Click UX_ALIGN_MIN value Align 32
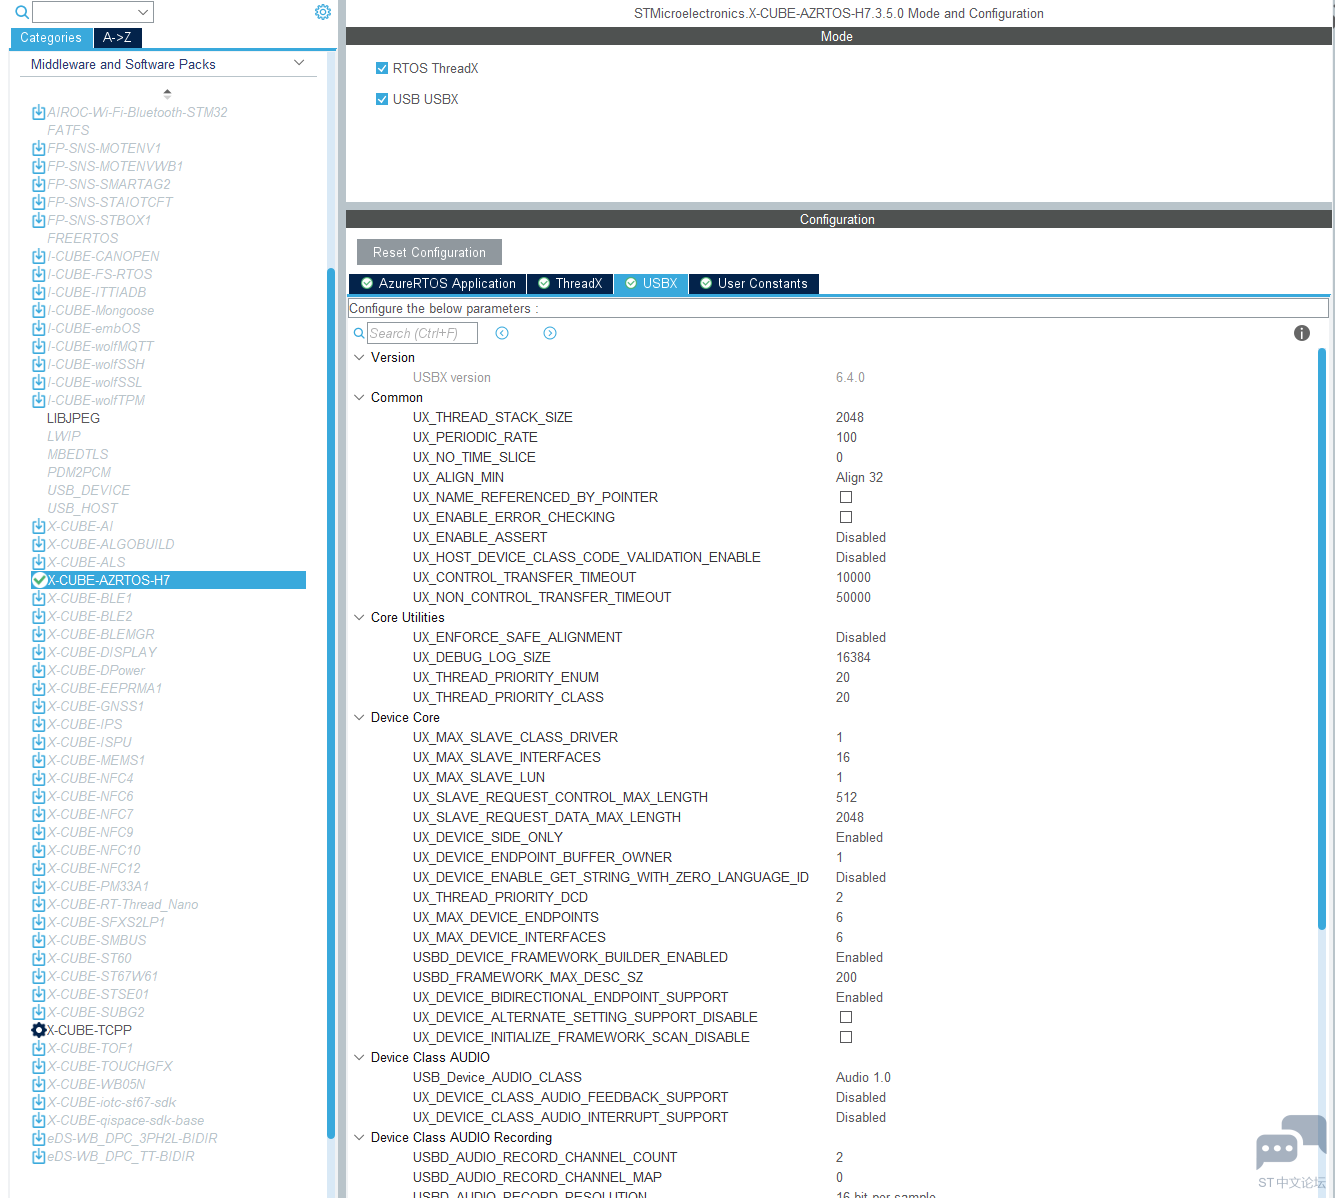1335x1198 pixels. pyautogui.click(x=860, y=477)
